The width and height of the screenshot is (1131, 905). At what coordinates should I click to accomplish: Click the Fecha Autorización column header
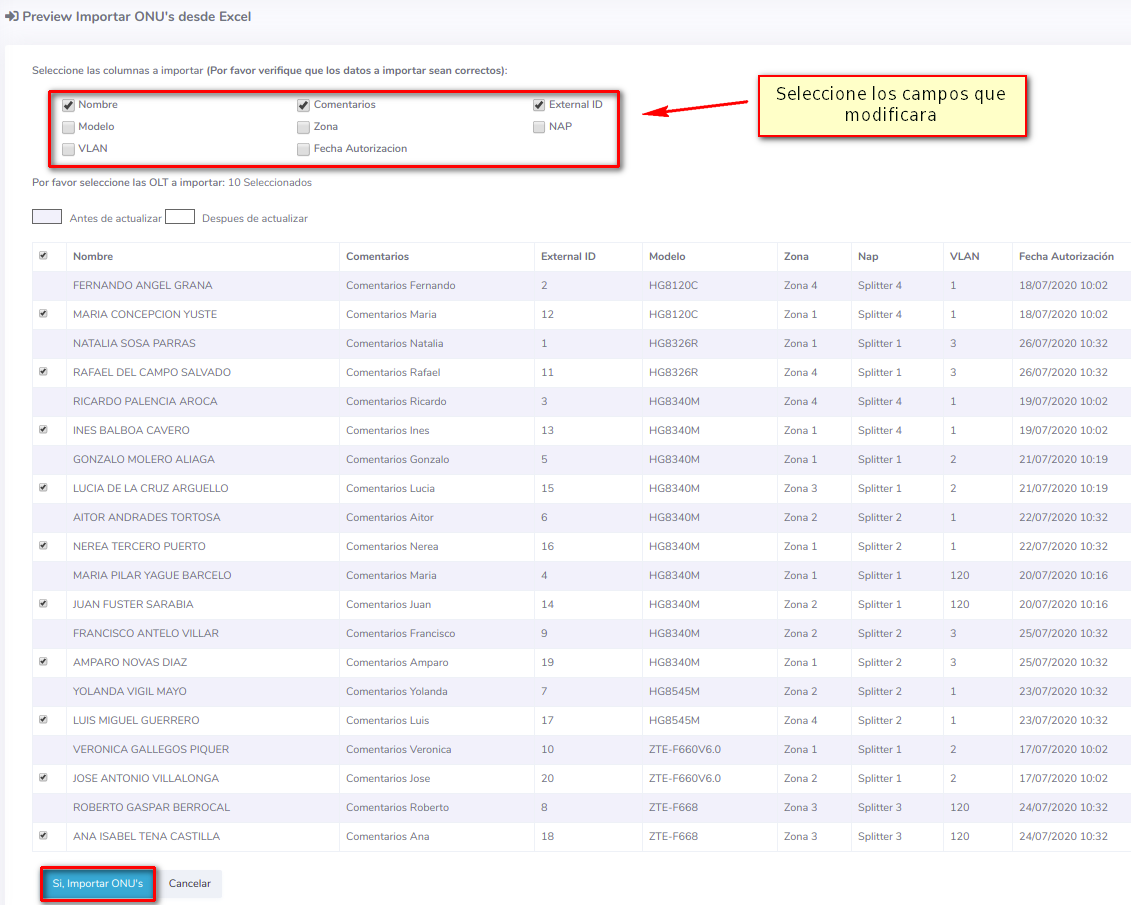(x=1066, y=257)
